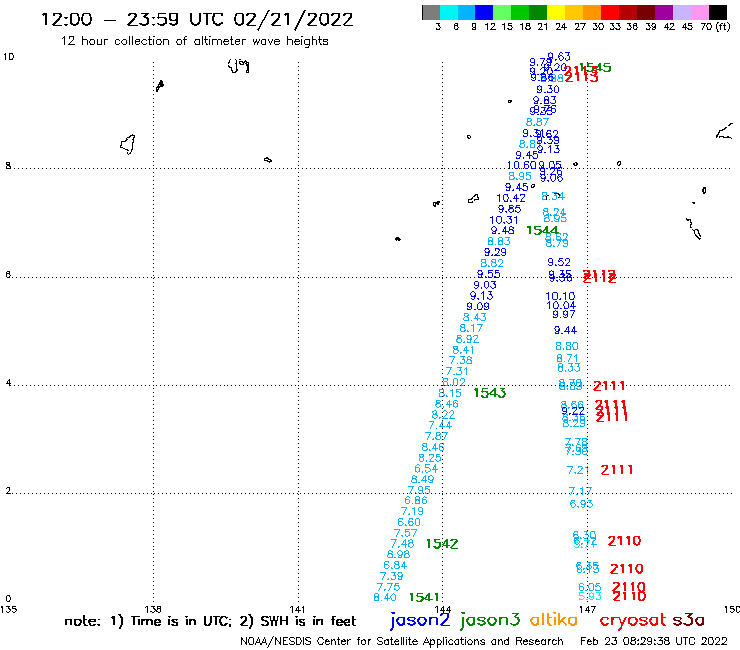
Task: Click the Feb 23 08:29:38 UTC timestamp
Action: click(x=654, y=641)
